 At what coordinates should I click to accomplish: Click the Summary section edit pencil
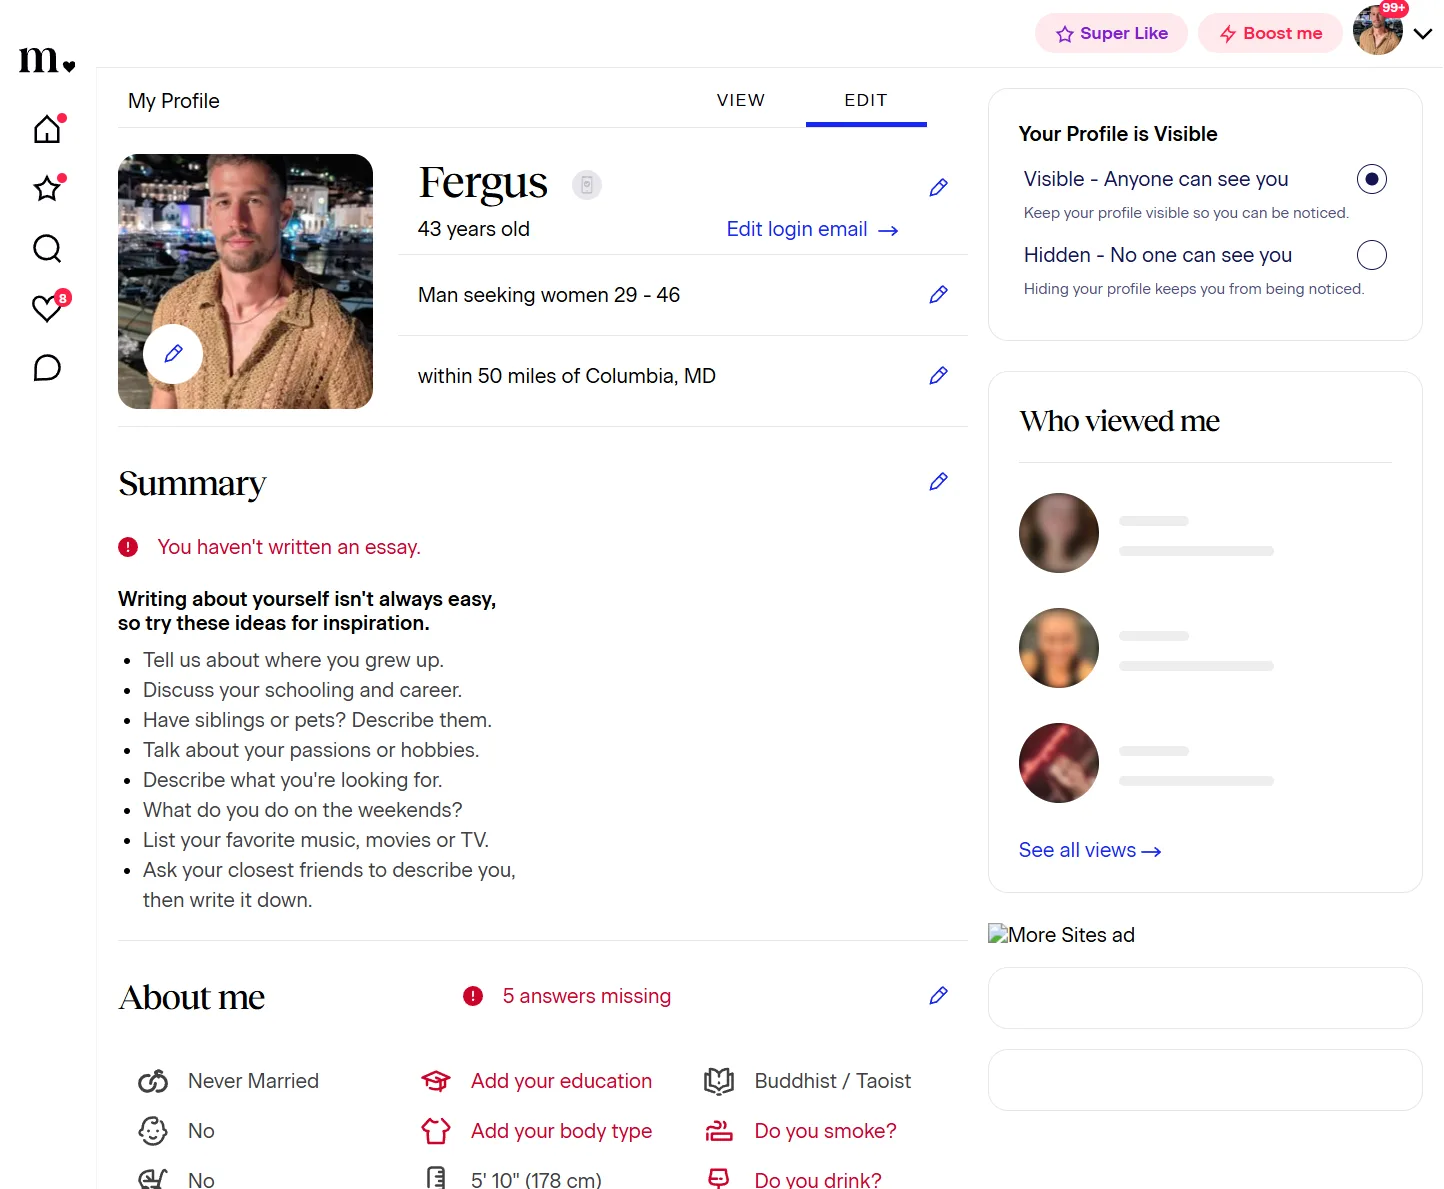click(938, 482)
